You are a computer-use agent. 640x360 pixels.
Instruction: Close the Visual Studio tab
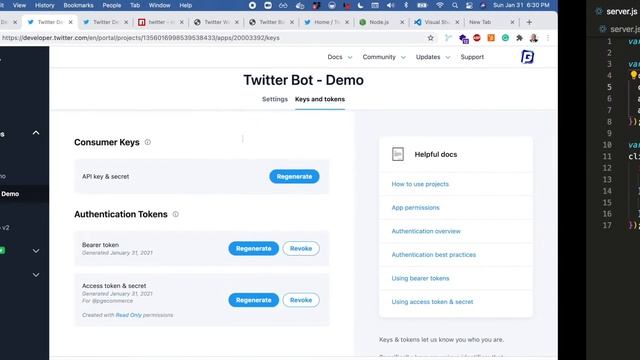coord(457,22)
